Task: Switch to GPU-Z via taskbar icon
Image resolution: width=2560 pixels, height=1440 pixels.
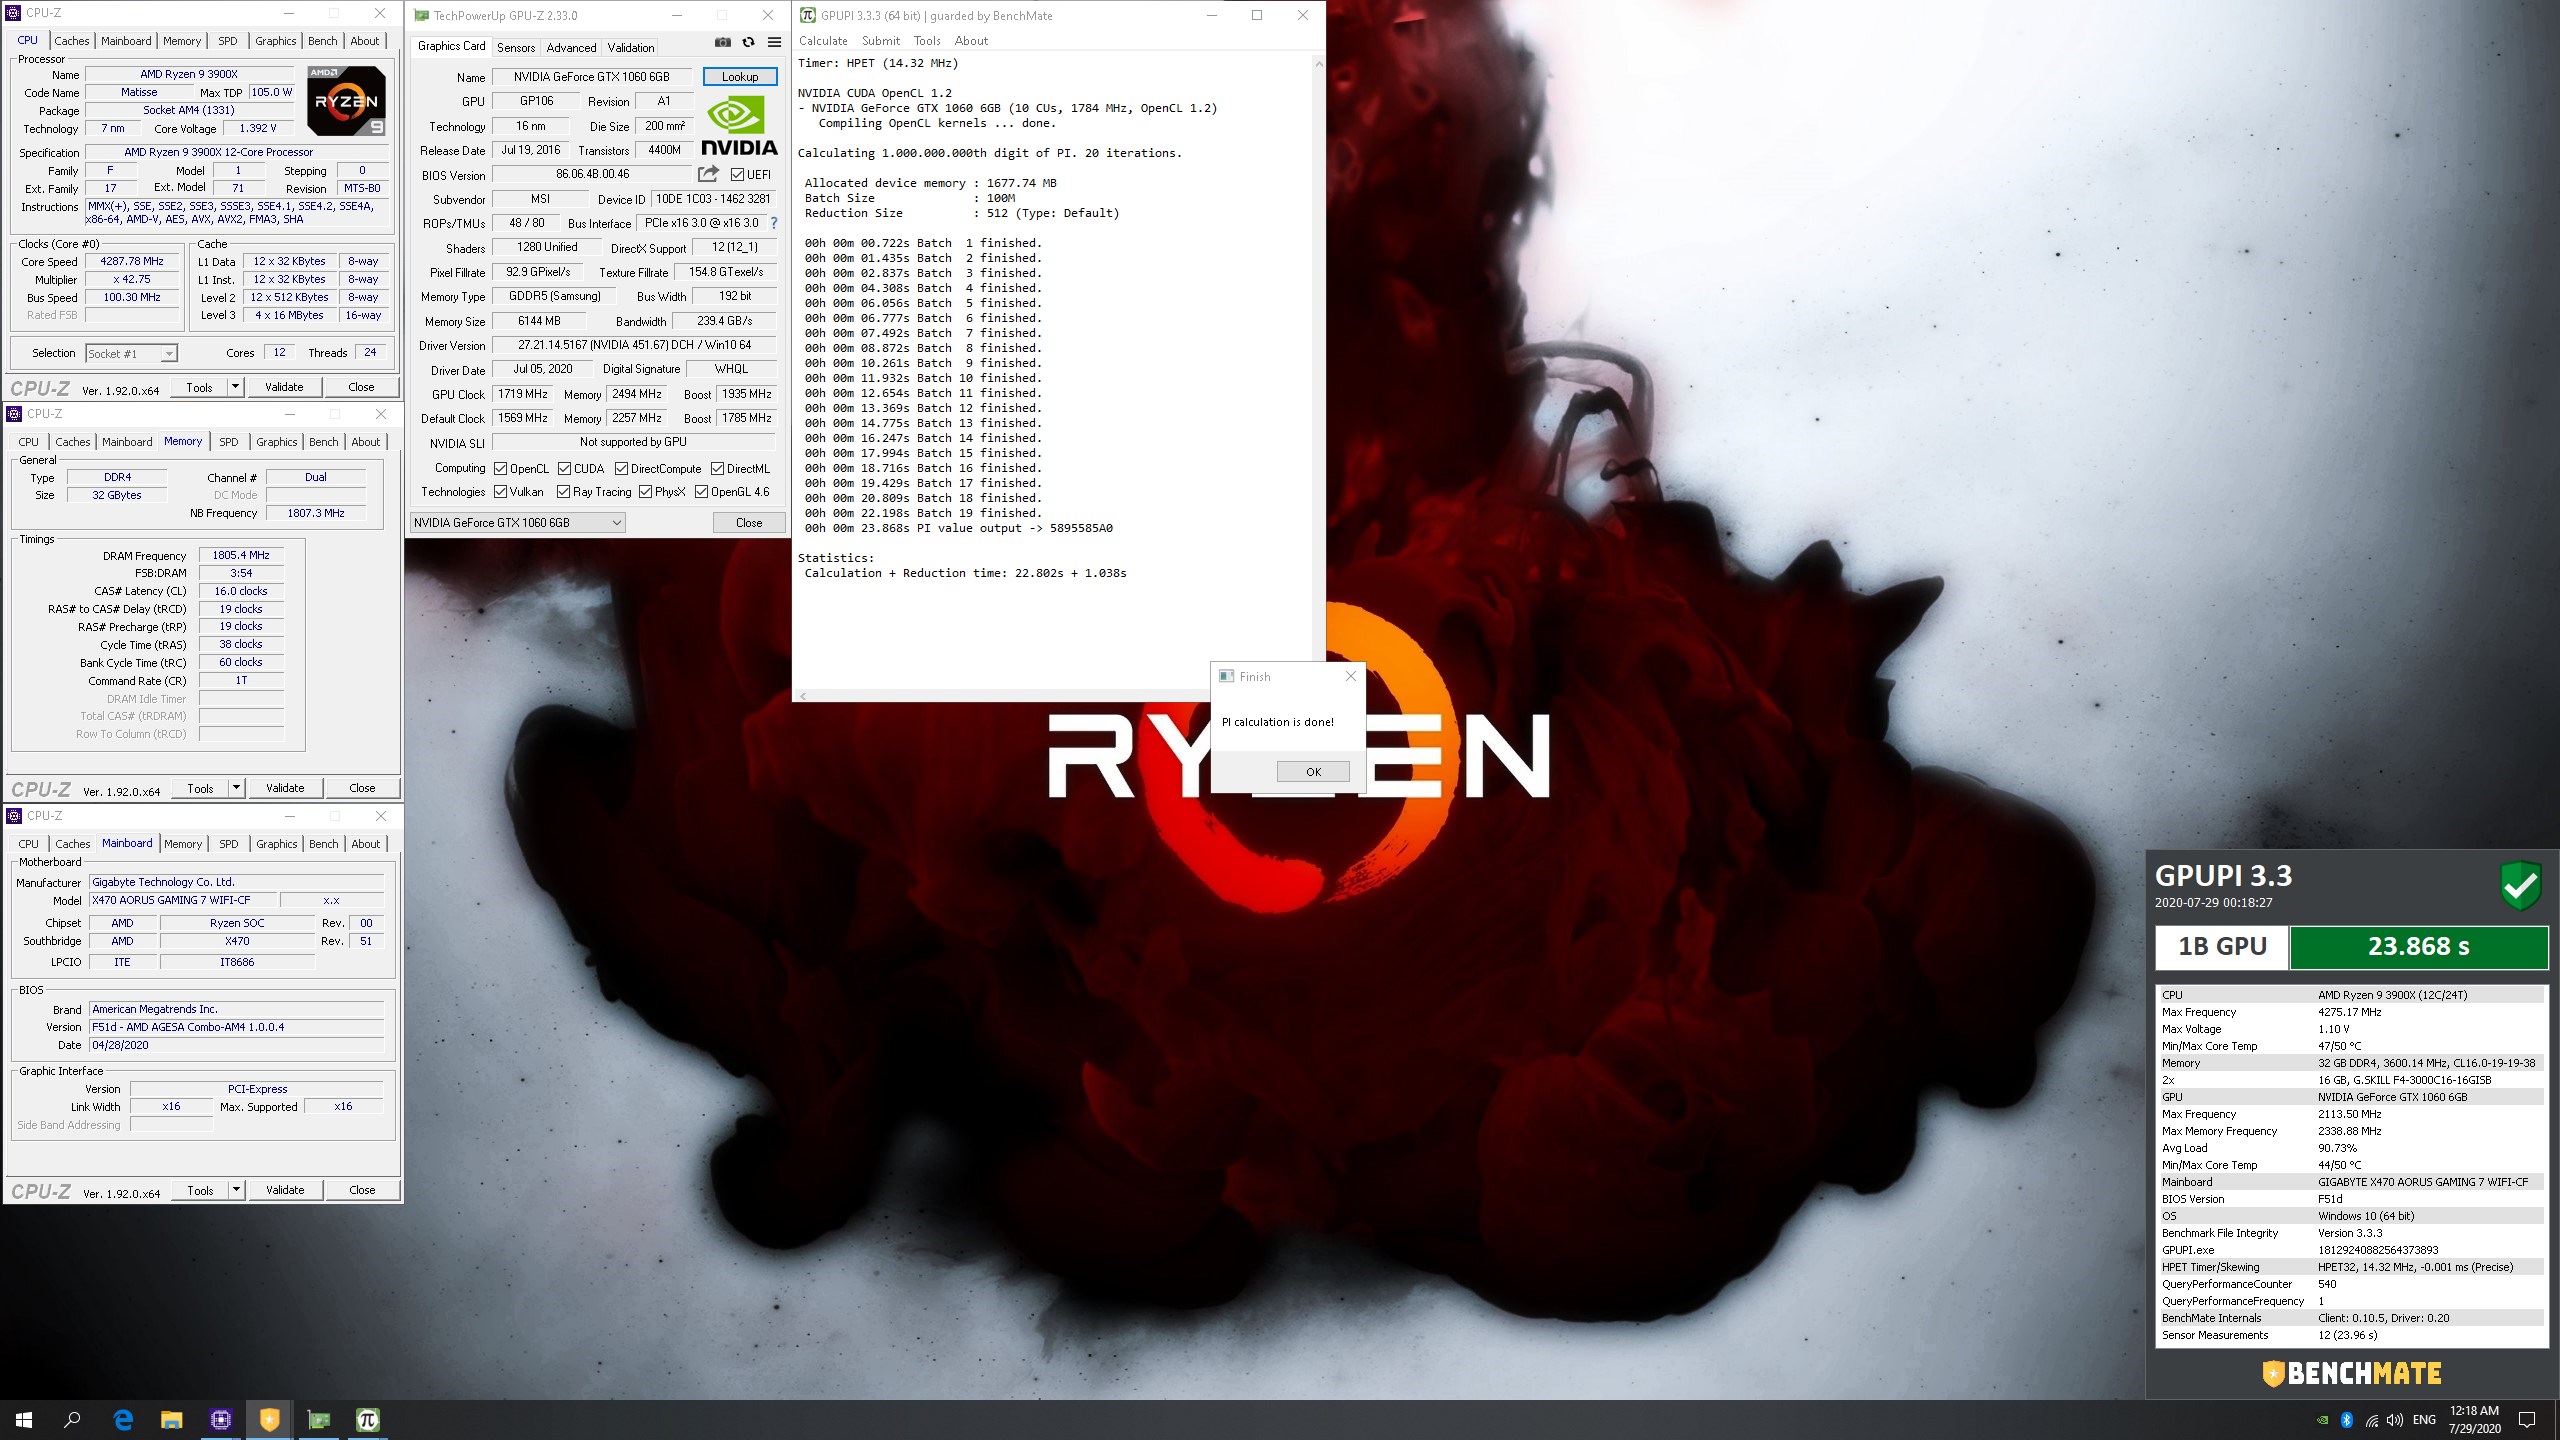Action: pos(318,1420)
